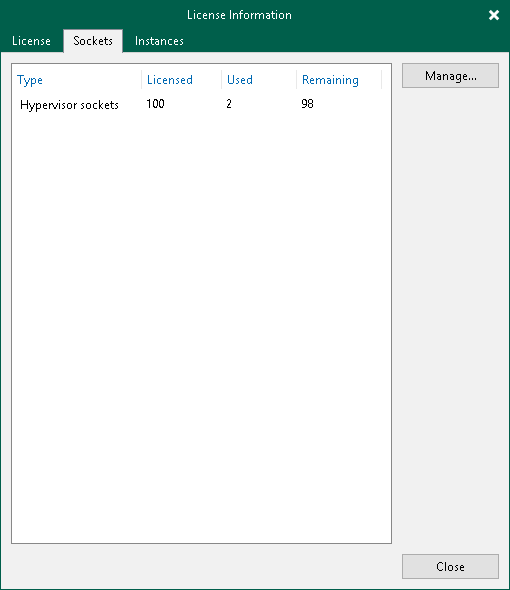Click the License Information title bar
The image size is (510, 590).
click(239, 15)
